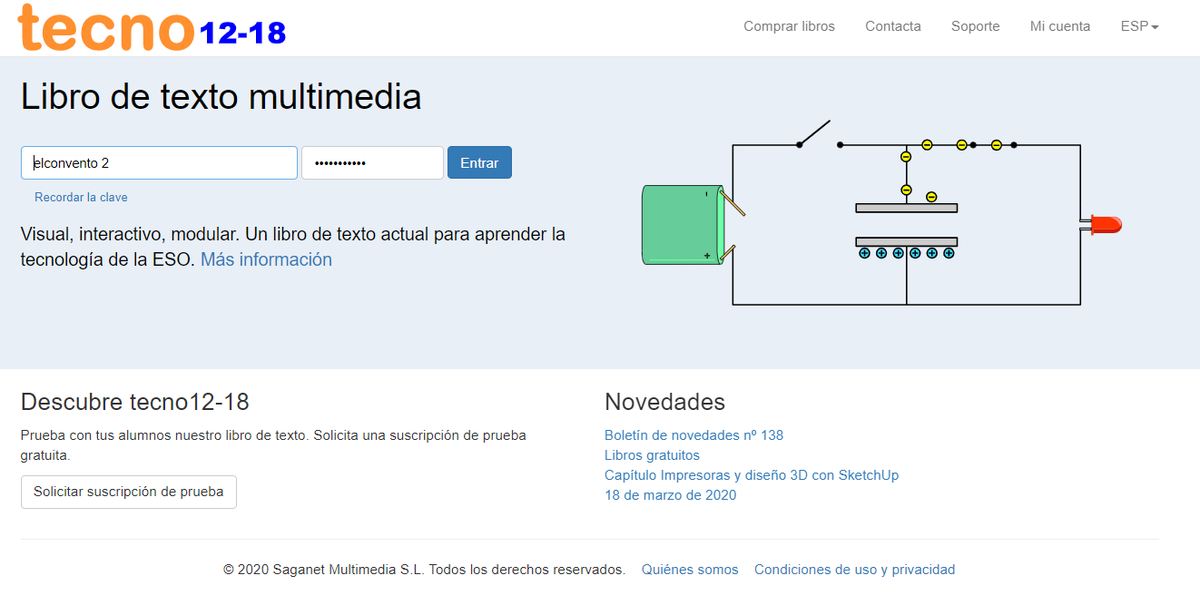The image size is (1200, 605).
Task: Click the copyright Saganet Multimedia text
Action: point(424,569)
